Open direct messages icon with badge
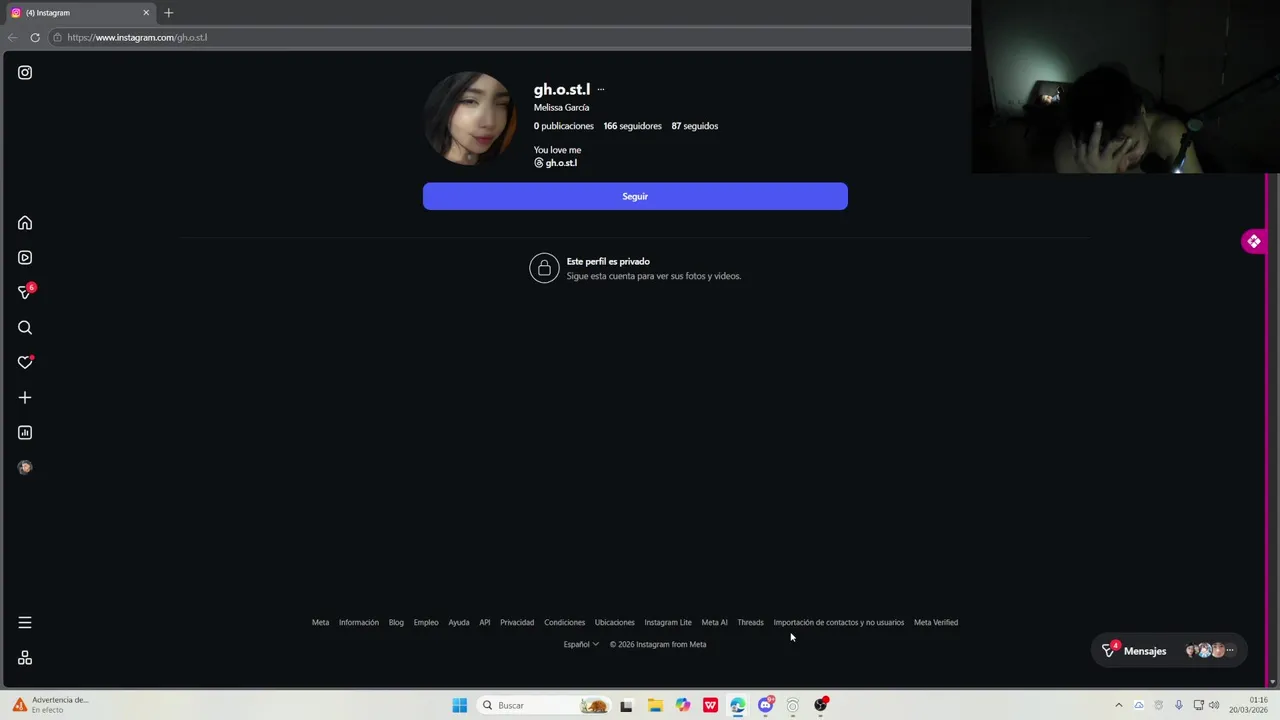The height and width of the screenshot is (720, 1280). 26,292
